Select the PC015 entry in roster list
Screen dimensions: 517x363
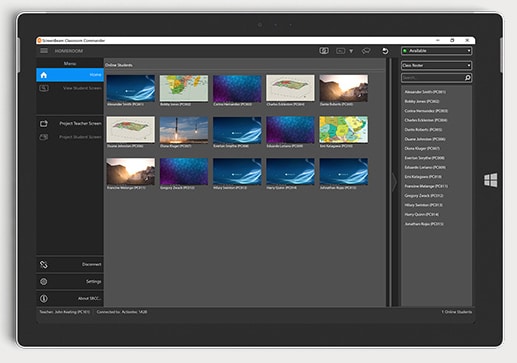[424, 224]
